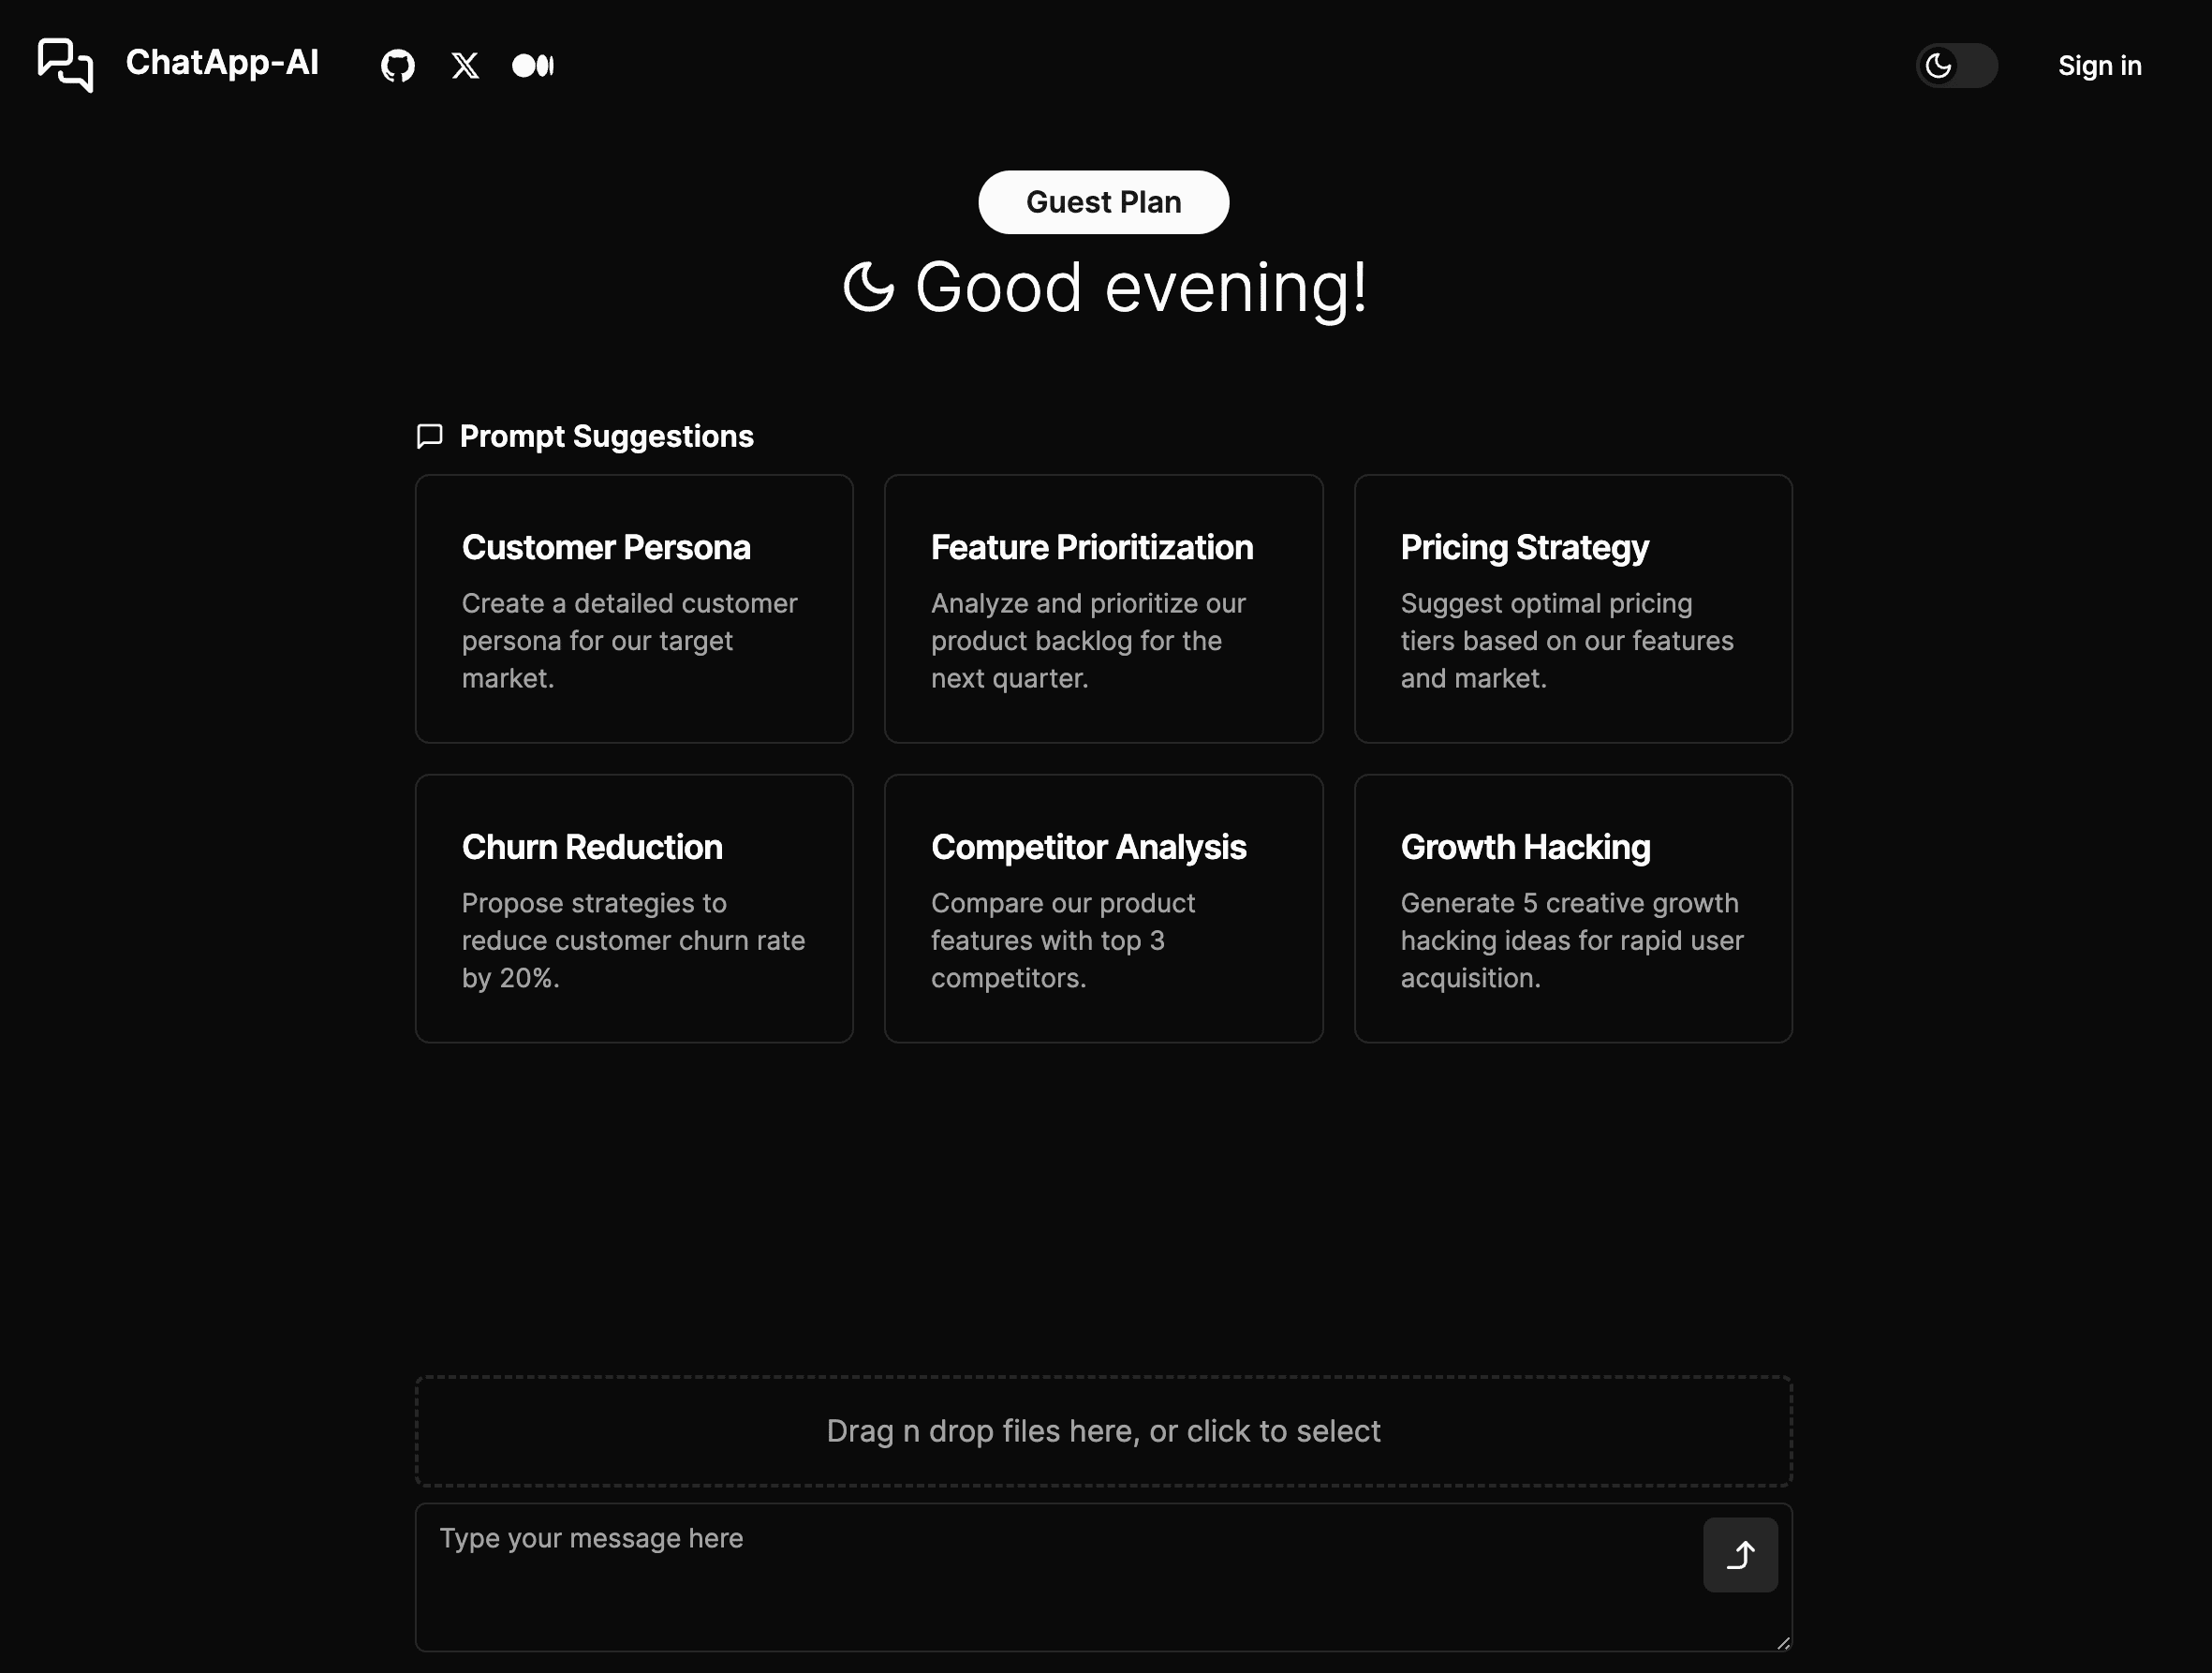
Task: Open the X (Twitter) icon link
Action: pyautogui.click(x=465, y=66)
